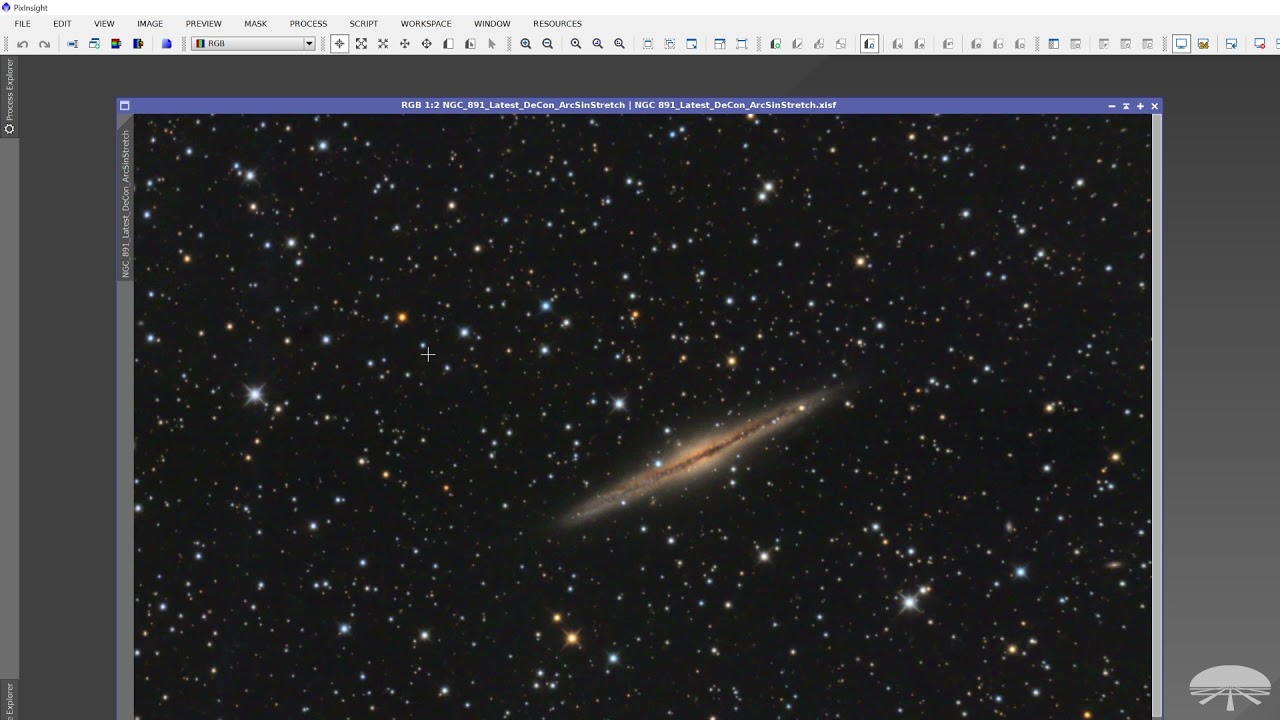Click the Zoom to Fit magnifier icon

coord(598,44)
